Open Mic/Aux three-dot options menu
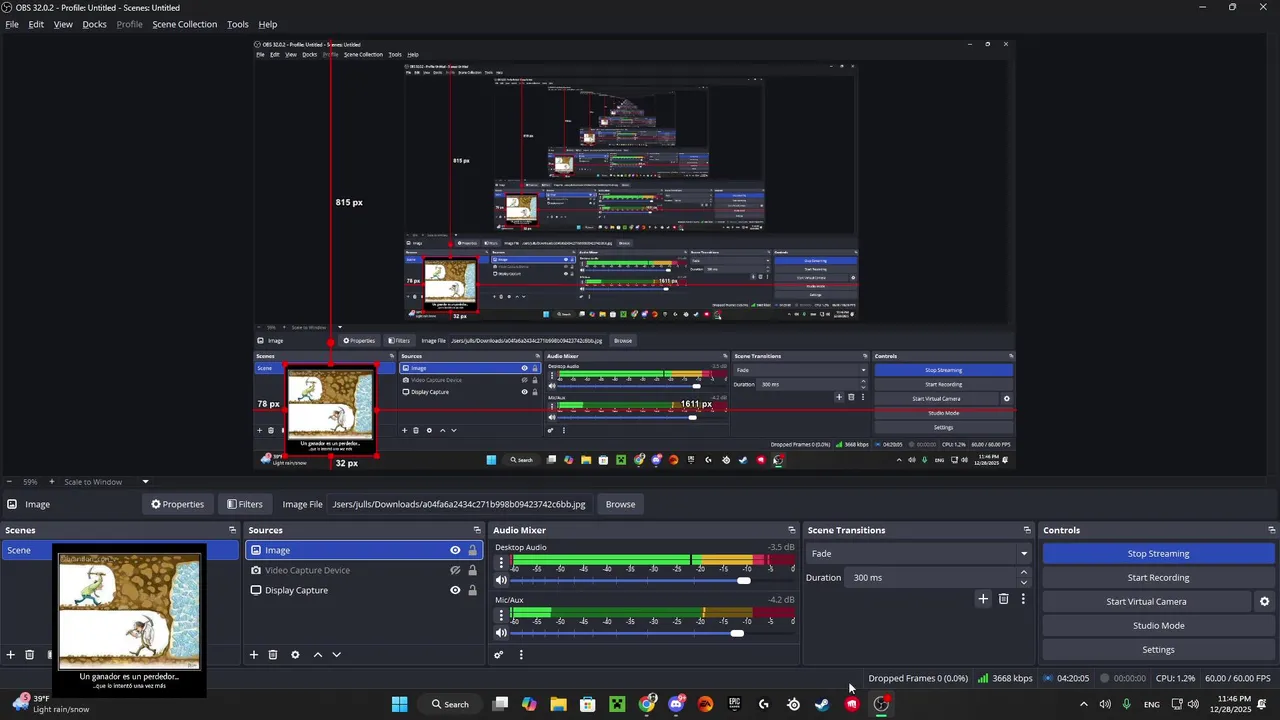 (501, 614)
